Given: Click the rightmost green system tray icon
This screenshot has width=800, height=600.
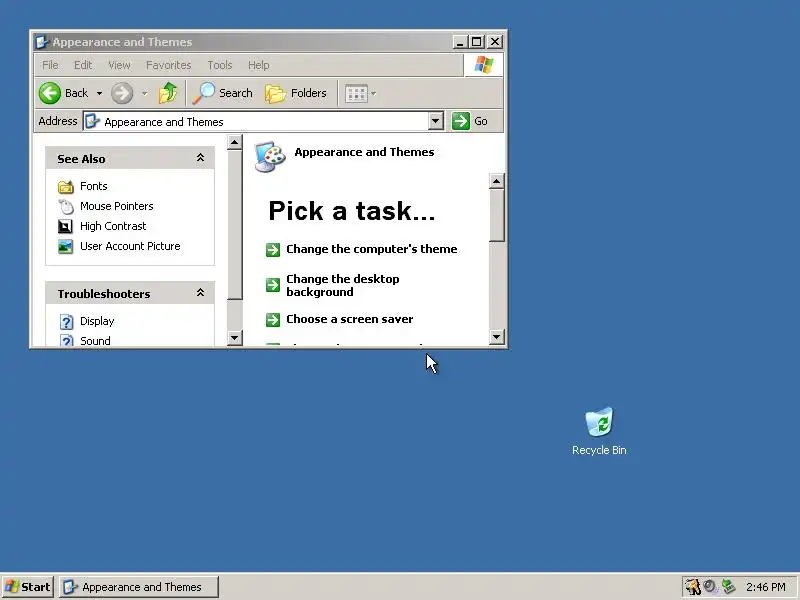Looking at the screenshot, I should [728, 587].
